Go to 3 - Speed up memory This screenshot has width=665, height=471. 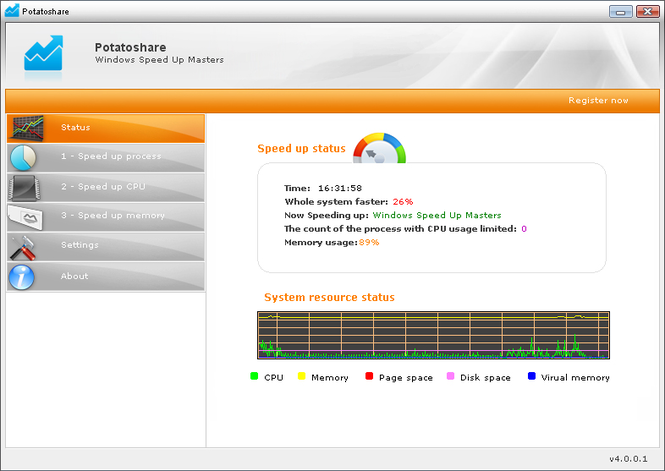(106, 217)
